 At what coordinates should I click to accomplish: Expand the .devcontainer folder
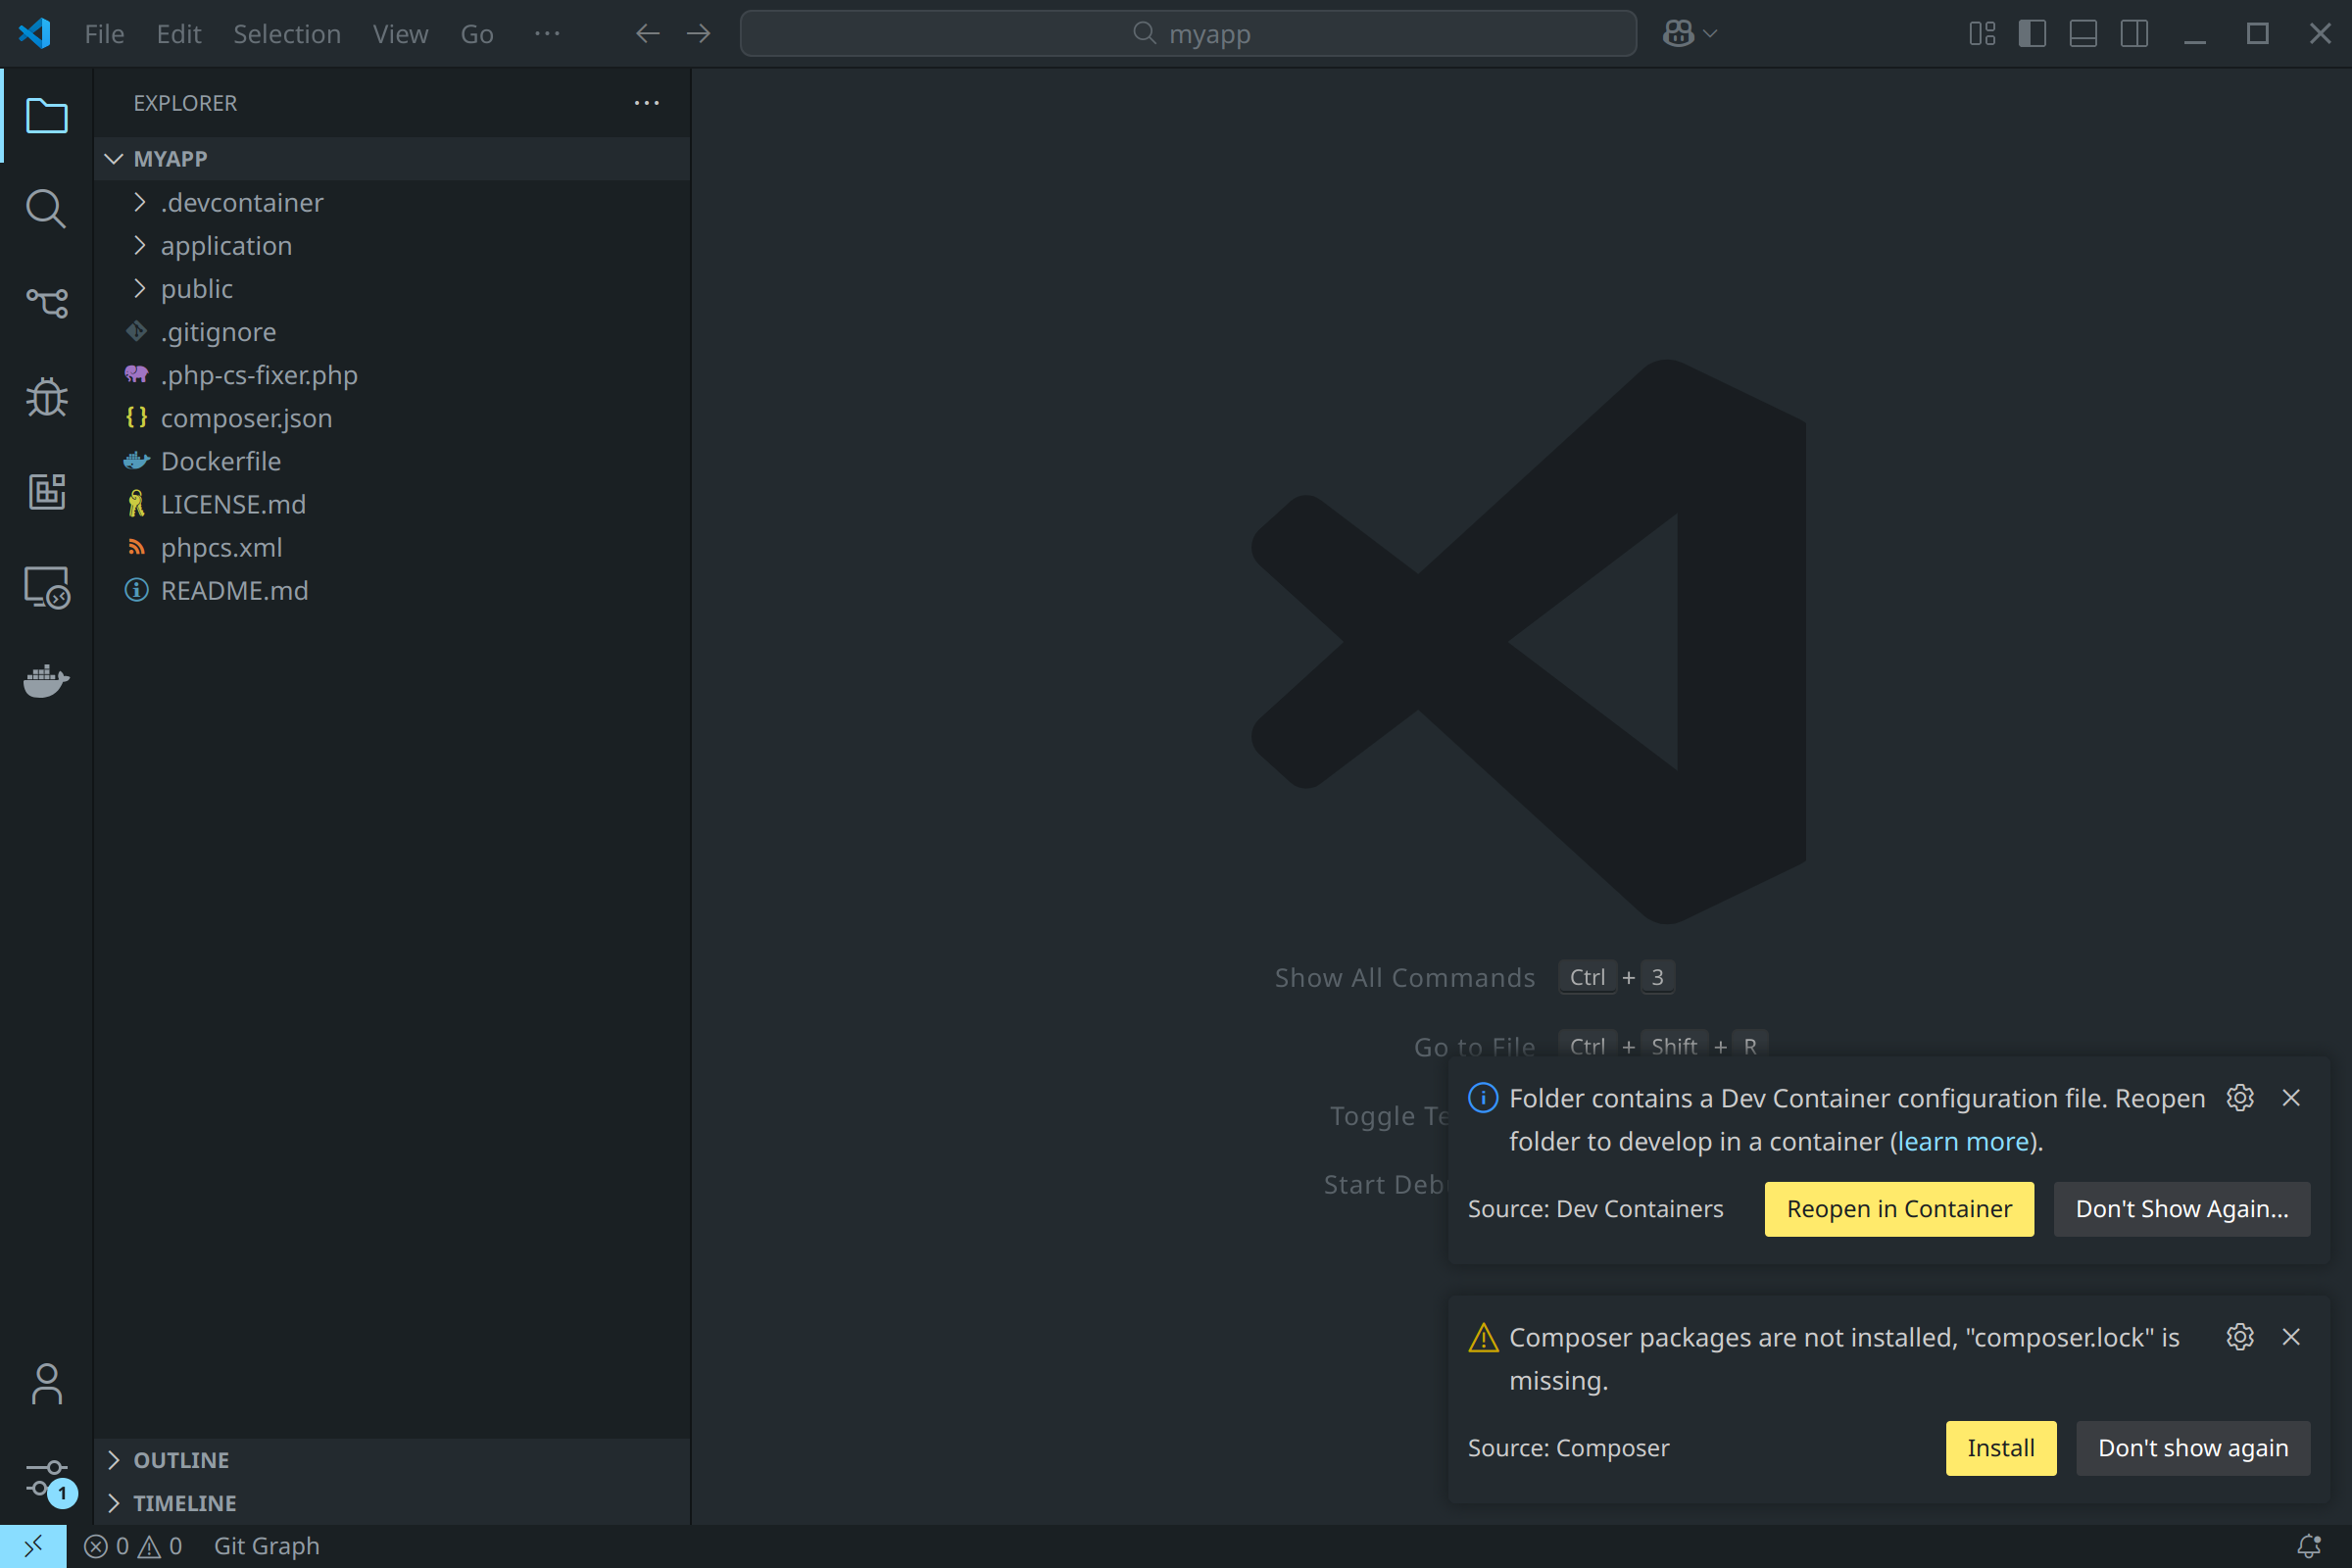(x=241, y=202)
